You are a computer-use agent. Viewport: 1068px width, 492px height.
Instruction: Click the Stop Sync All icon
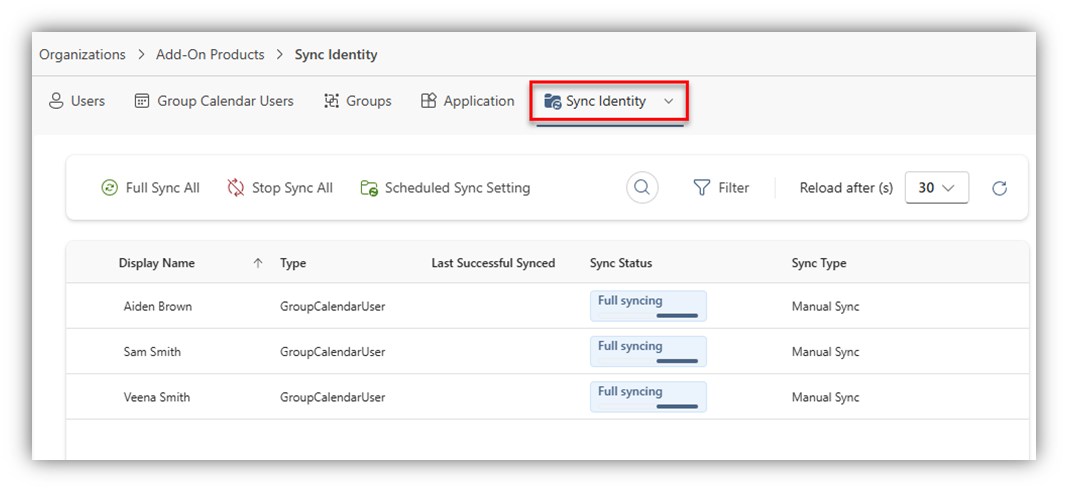click(236, 188)
